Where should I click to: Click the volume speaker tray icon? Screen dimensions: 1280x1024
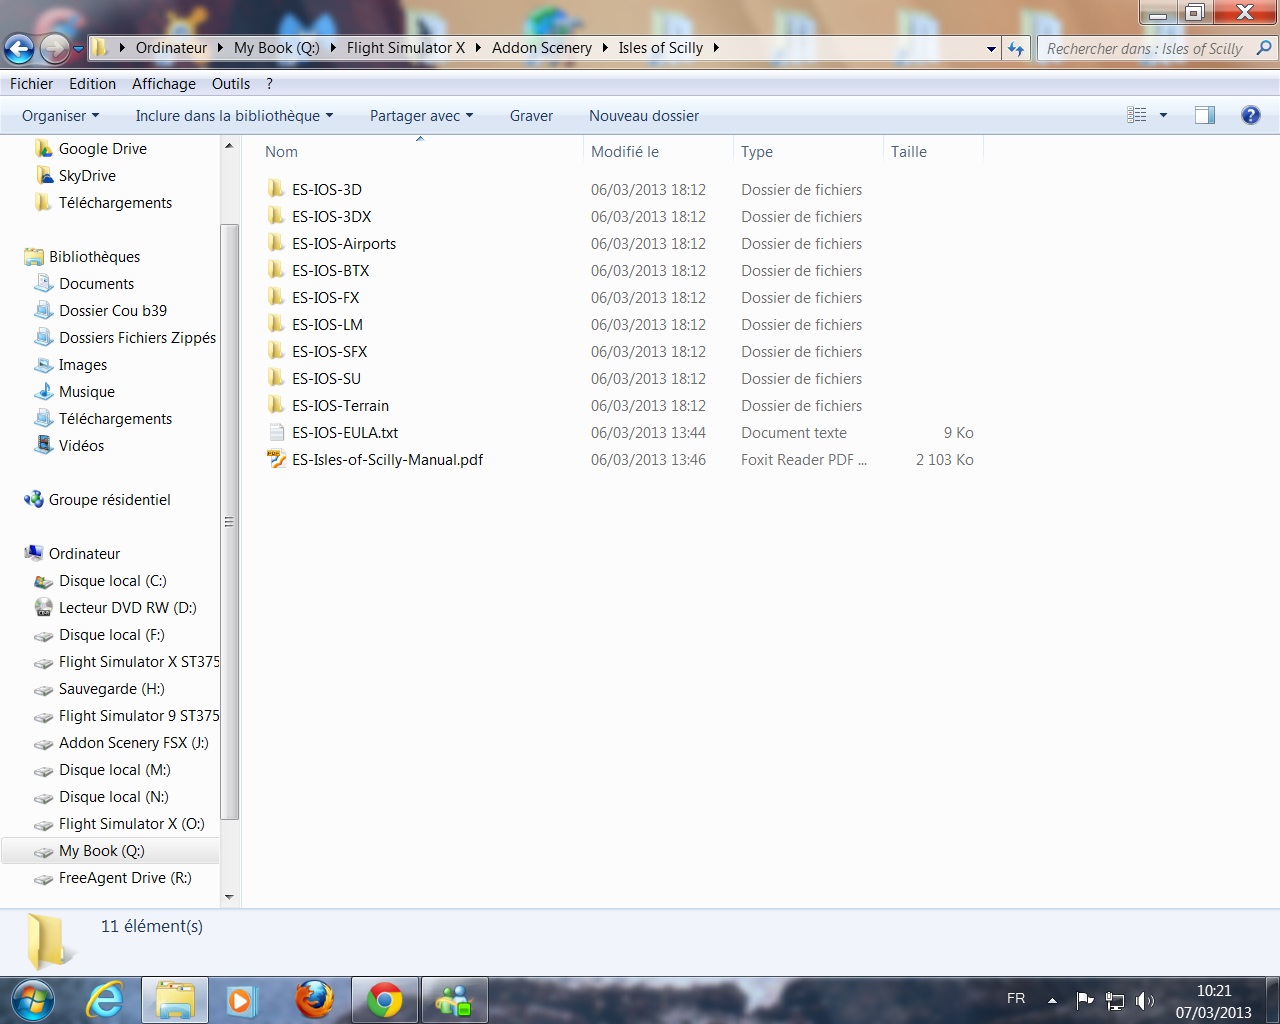(x=1145, y=1000)
